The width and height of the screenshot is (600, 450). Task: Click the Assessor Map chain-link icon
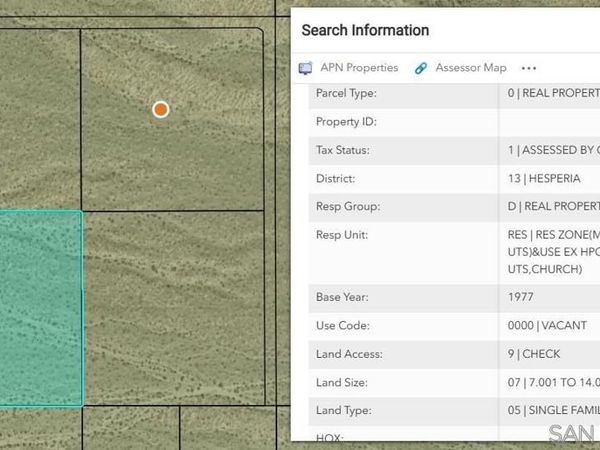point(421,68)
